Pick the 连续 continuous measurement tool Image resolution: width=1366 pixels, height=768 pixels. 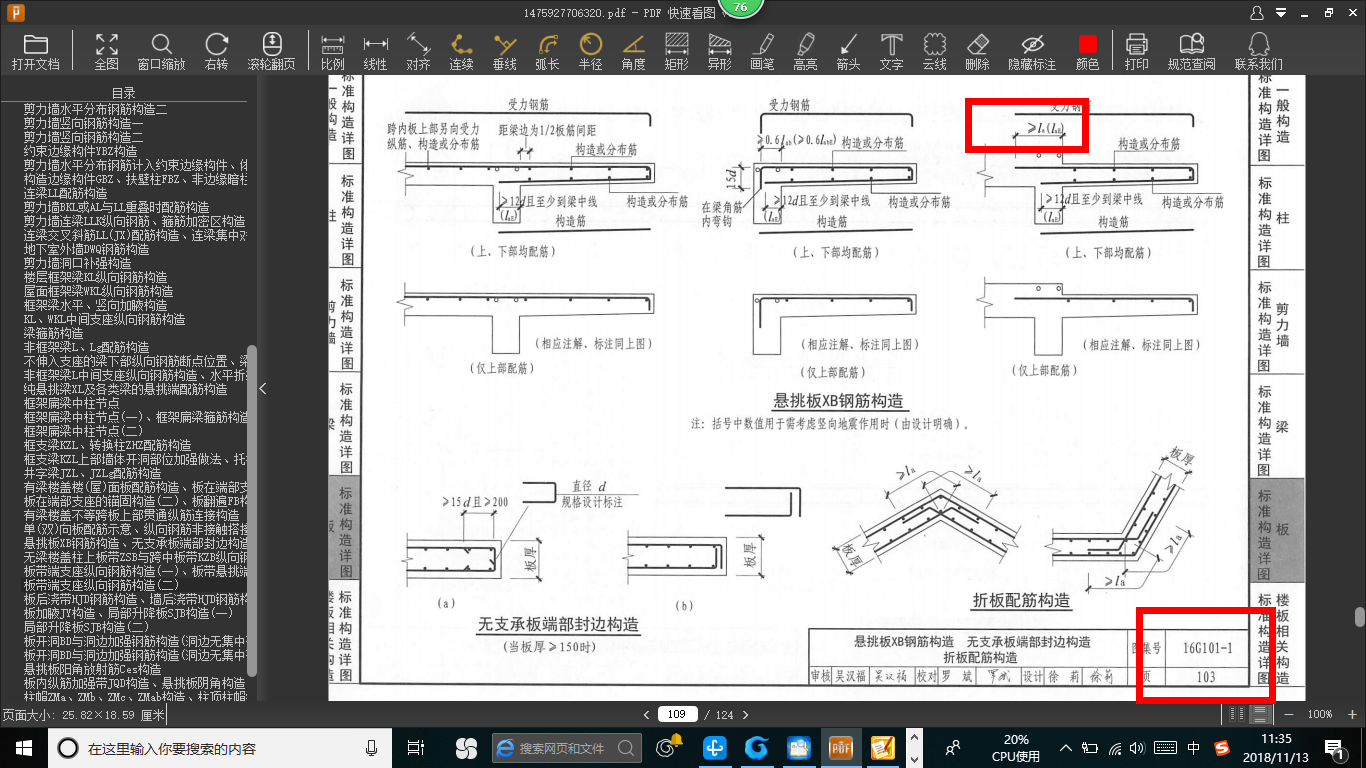[461, 51]
